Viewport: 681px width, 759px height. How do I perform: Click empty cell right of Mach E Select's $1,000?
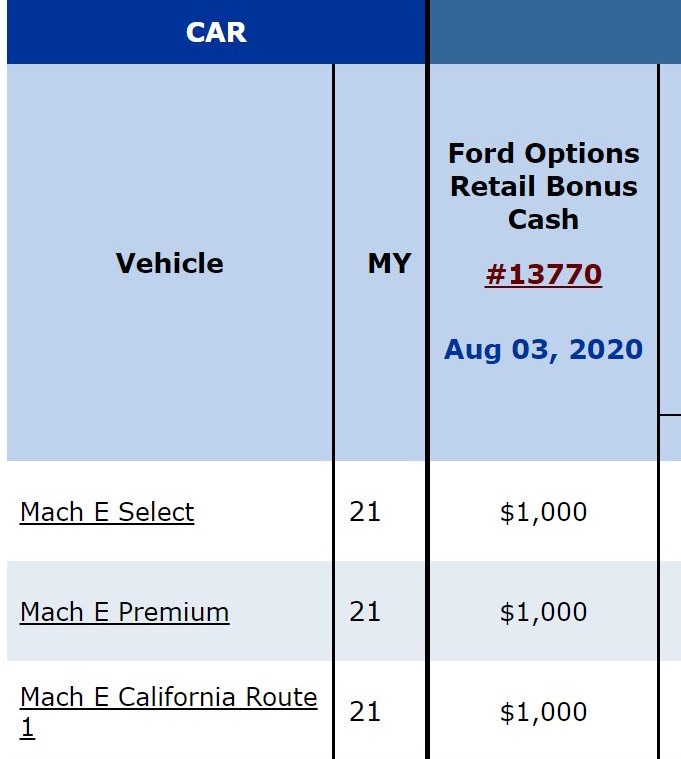tap(671, 511)
